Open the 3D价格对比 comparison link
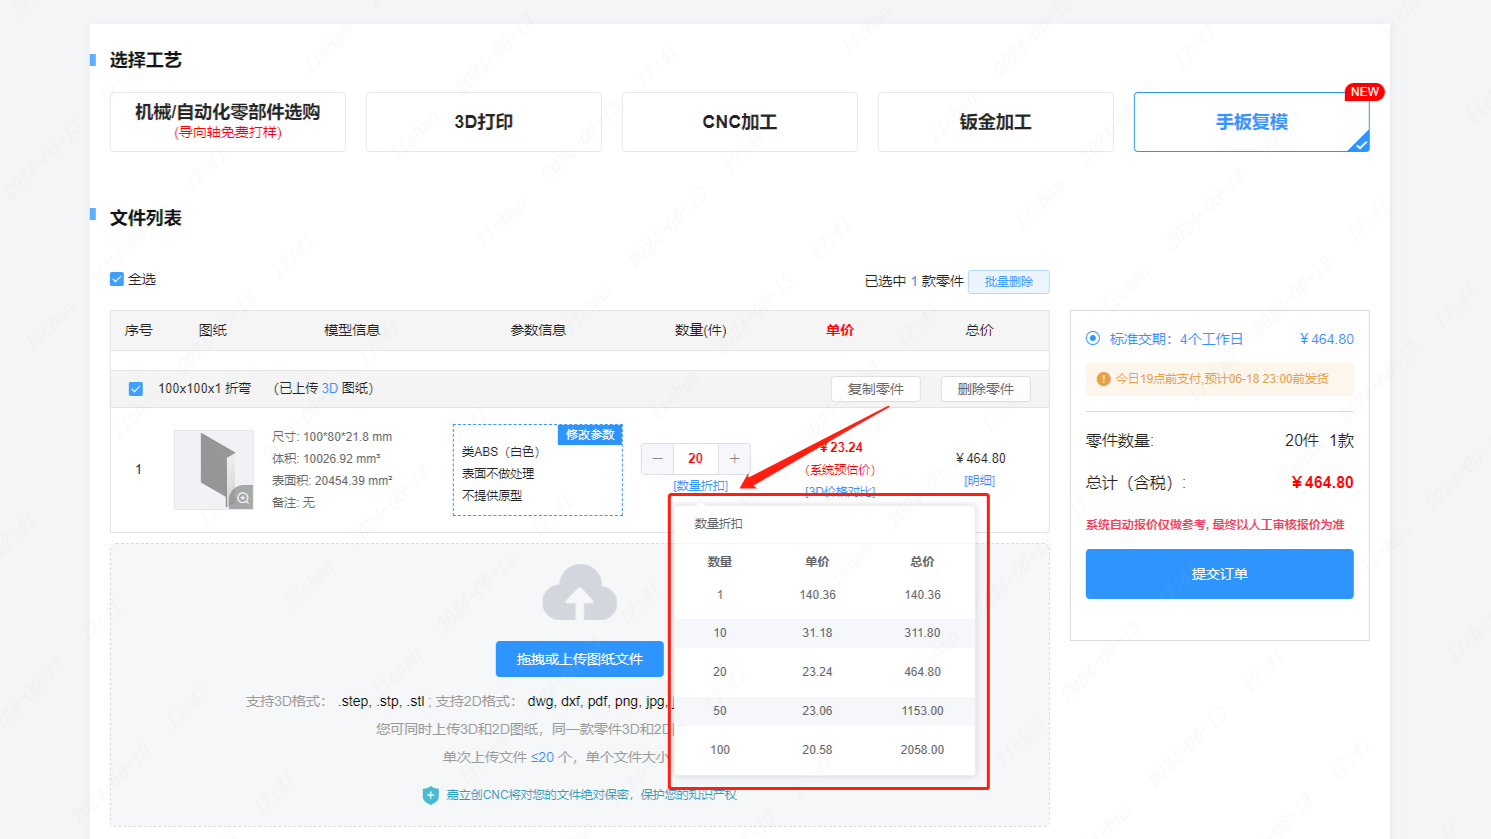 pos(840,491)
